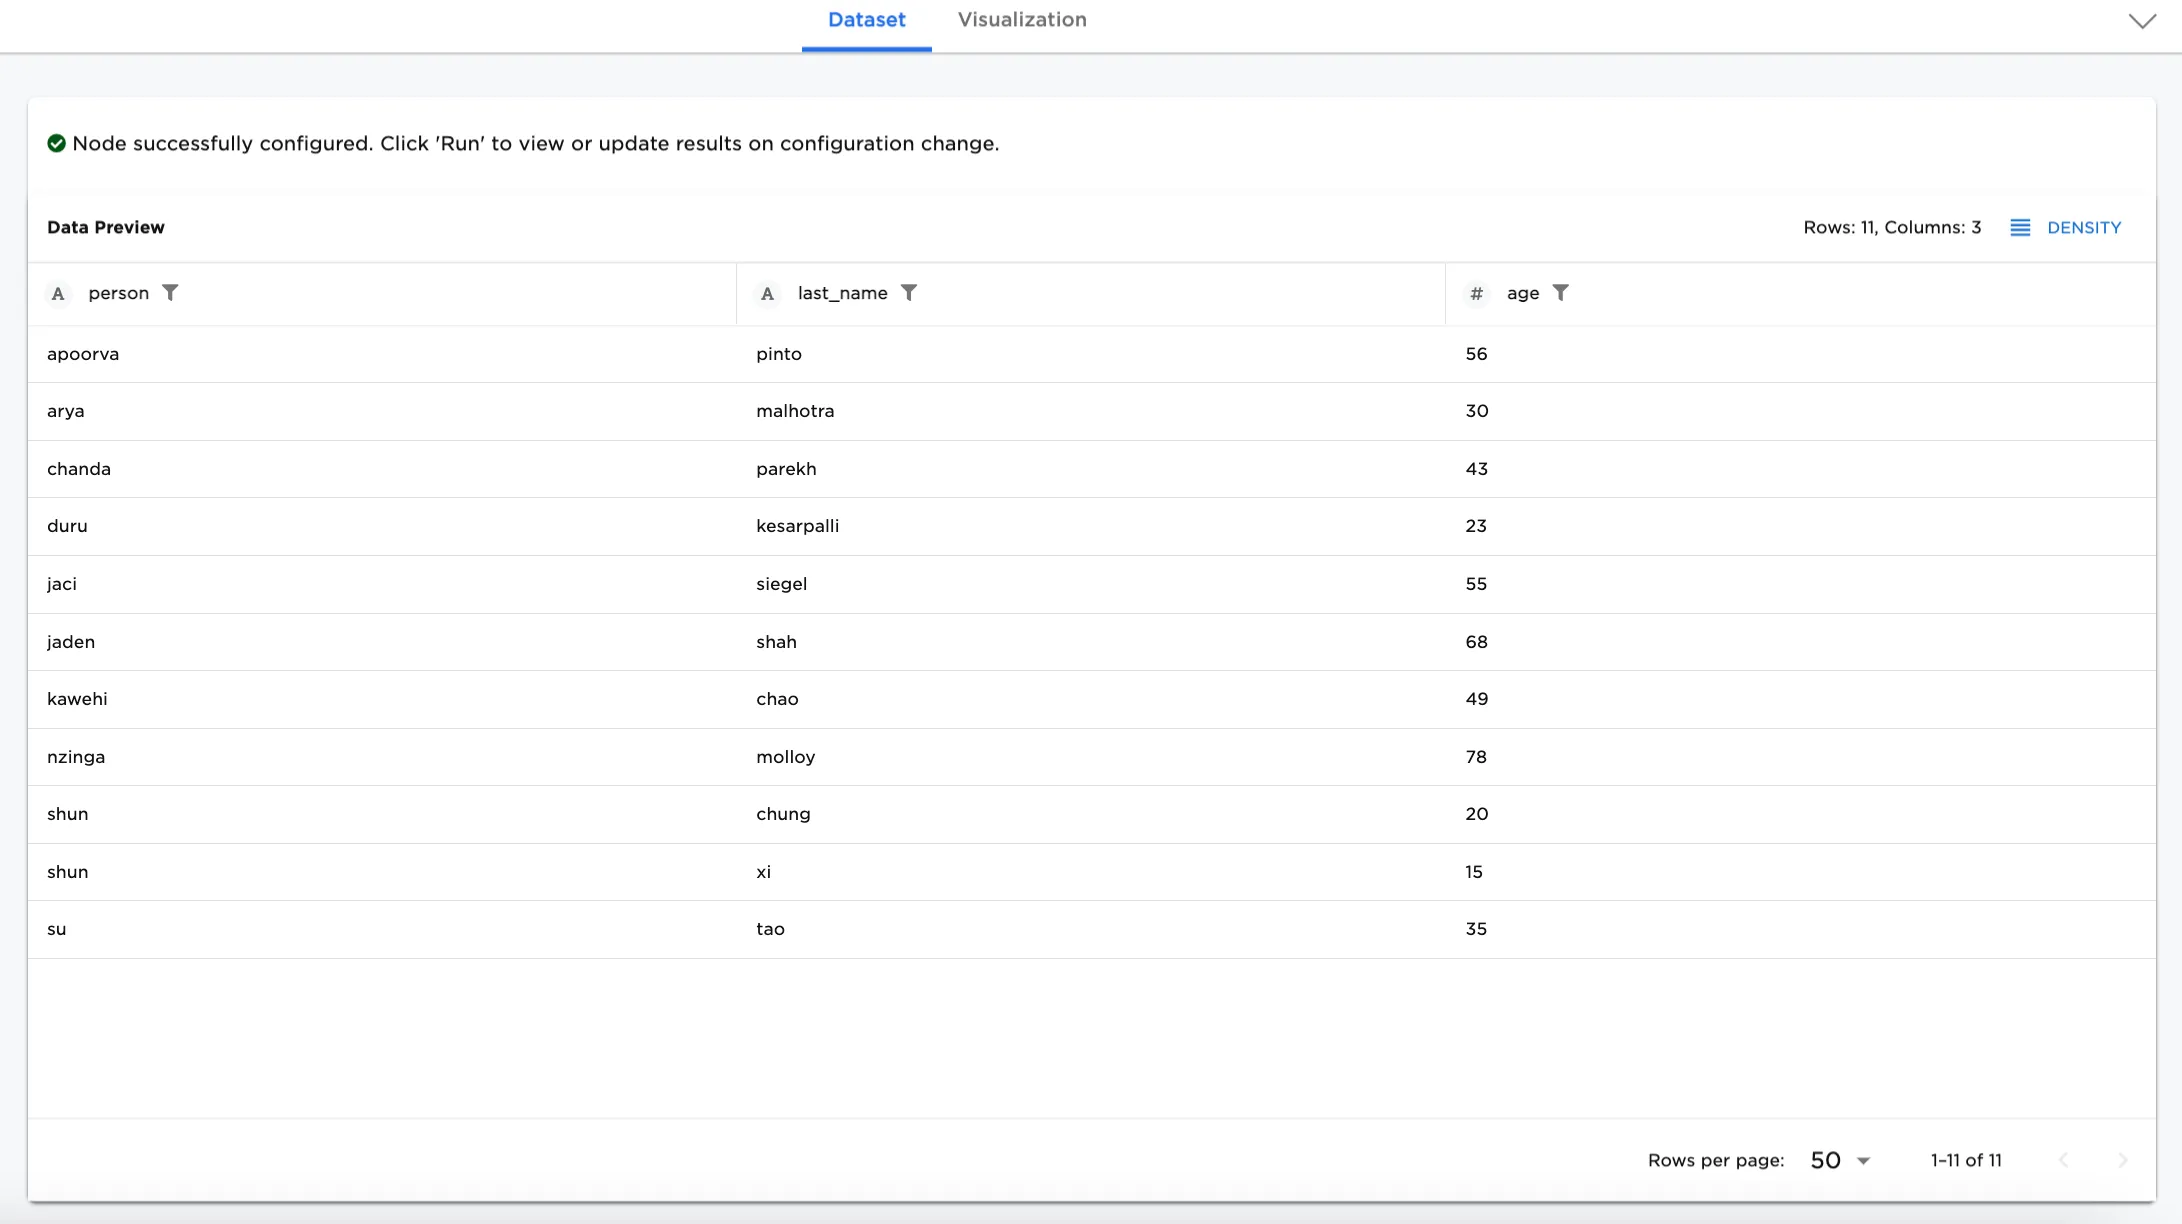Click the age column header
The height and width of the screenshot is (1224, 2182).
tap(1522, 293)
